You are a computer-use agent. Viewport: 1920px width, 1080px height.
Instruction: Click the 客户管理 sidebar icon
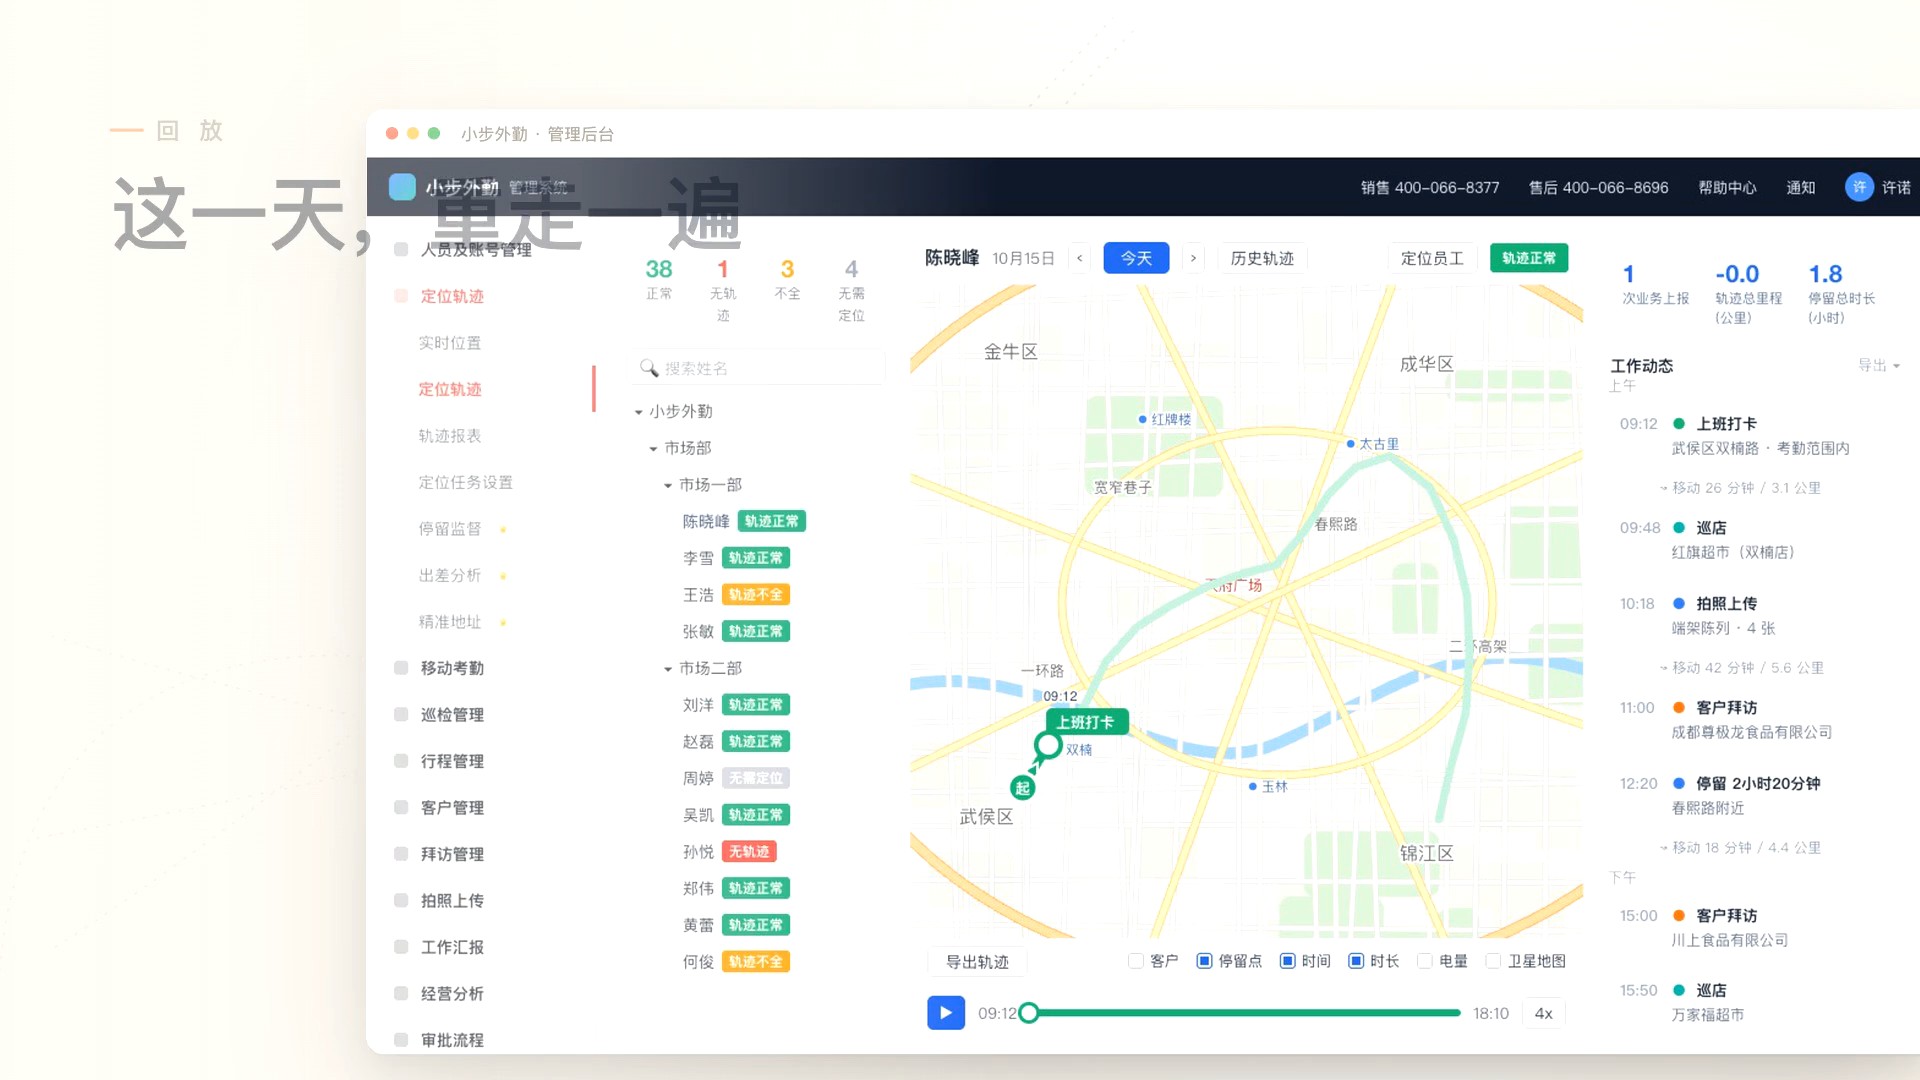pos(401,808)
